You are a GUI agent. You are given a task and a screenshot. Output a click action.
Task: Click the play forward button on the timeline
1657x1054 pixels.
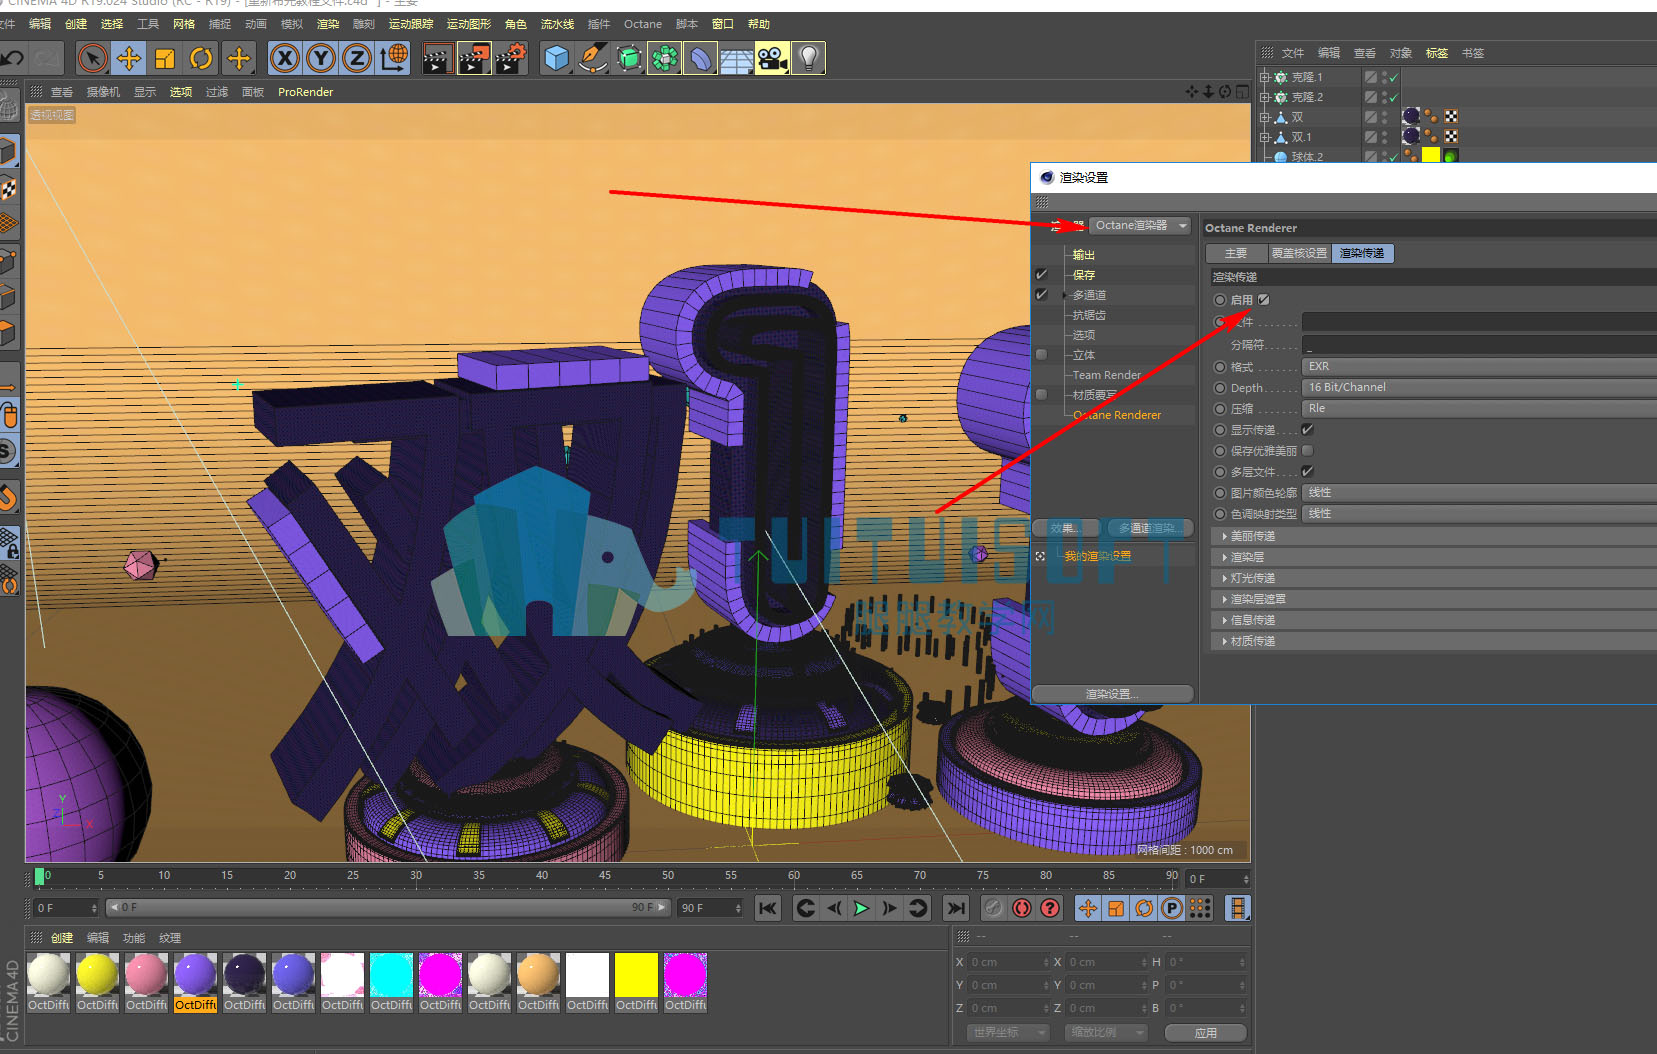point(861,908)
